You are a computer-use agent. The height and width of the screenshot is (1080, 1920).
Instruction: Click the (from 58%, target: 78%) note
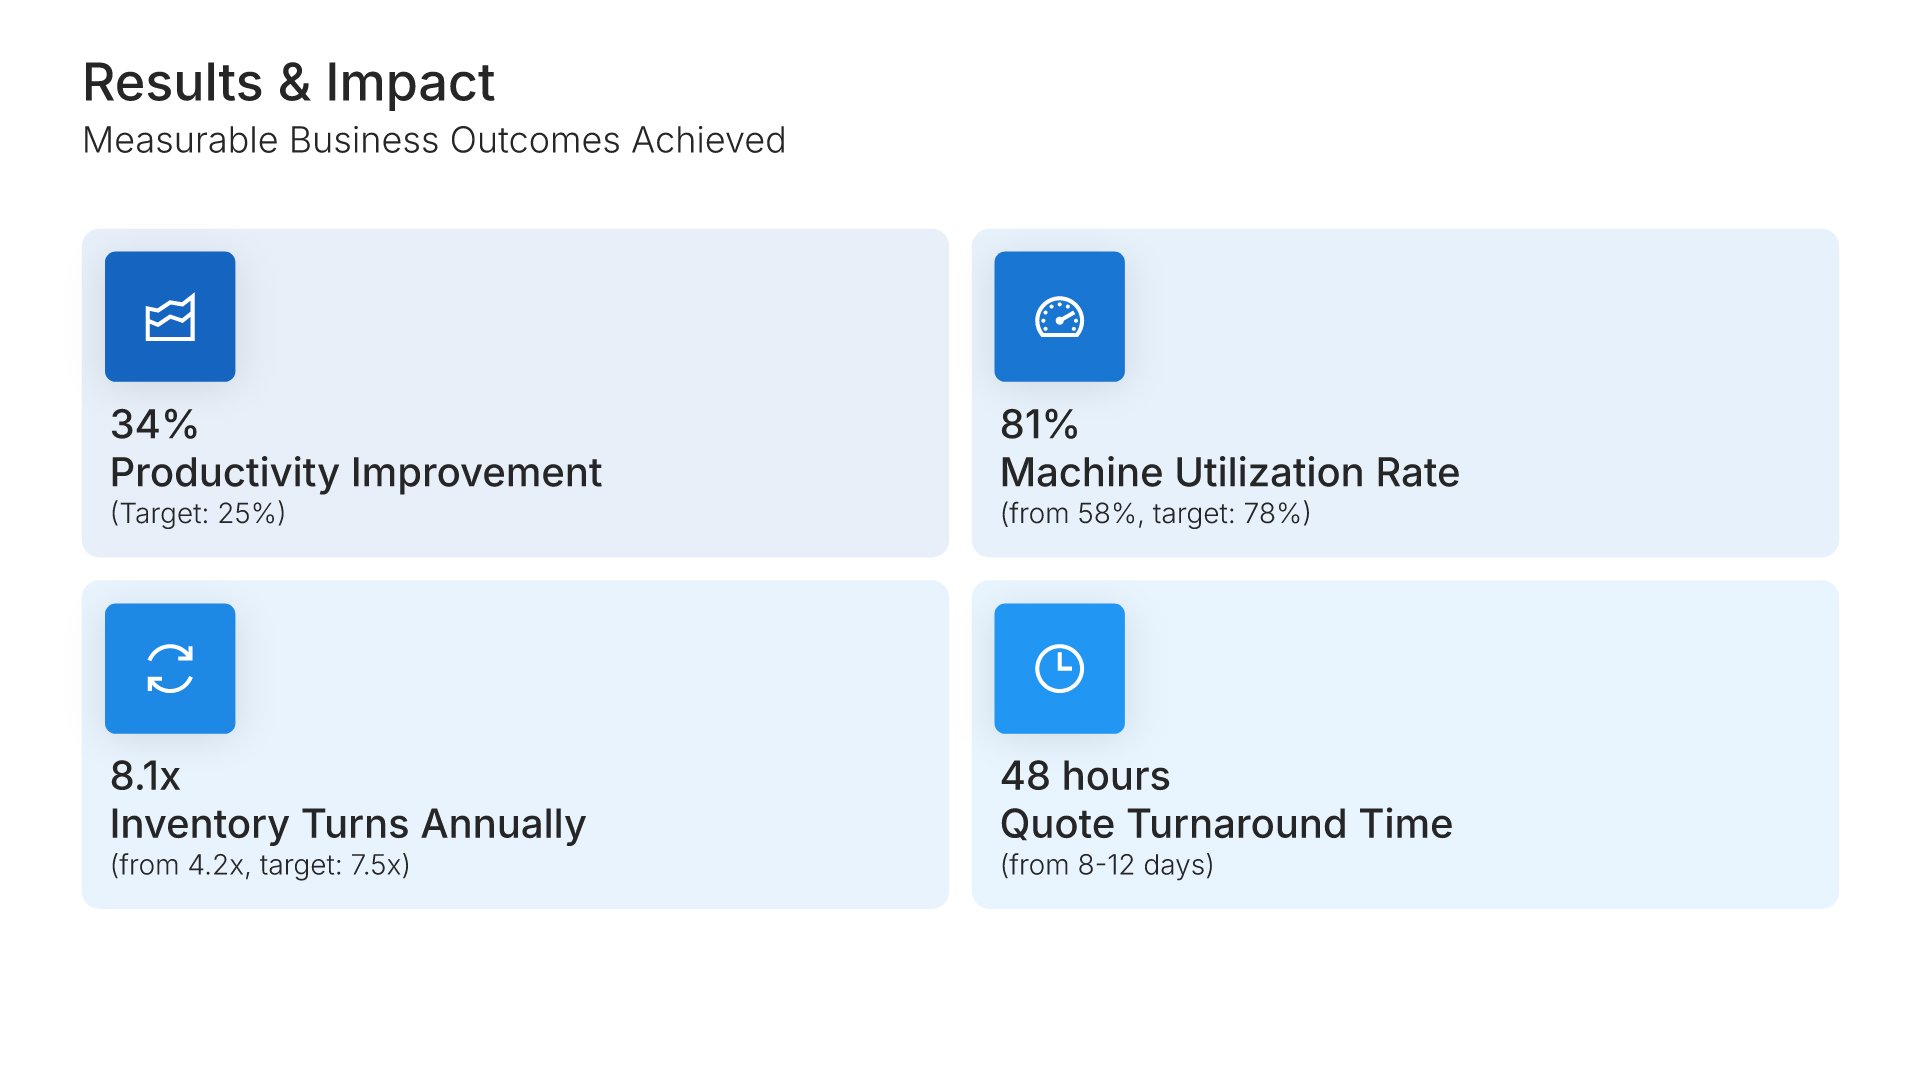click(x=1155, y=513)
